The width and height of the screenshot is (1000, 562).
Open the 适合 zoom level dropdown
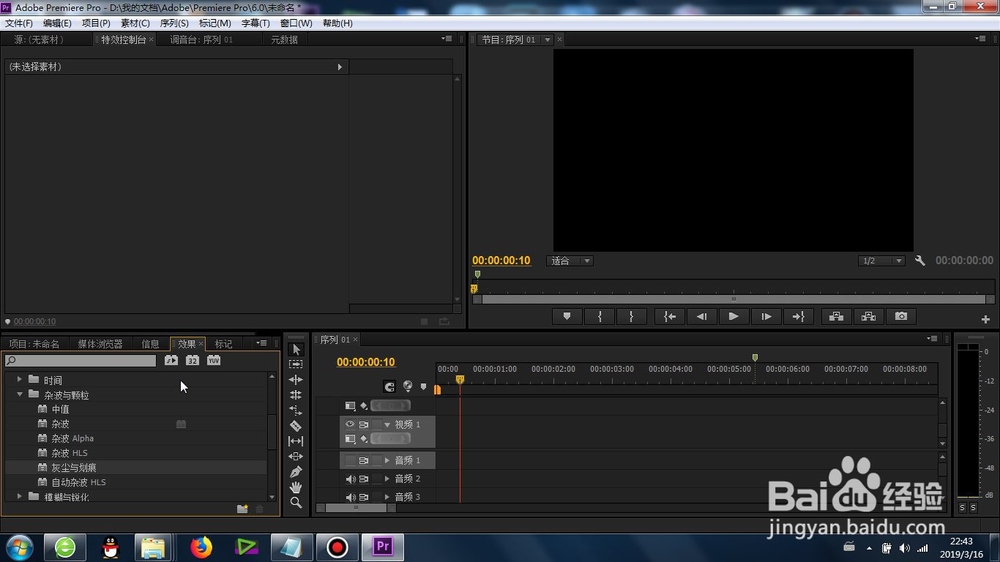tap(570, 260)
